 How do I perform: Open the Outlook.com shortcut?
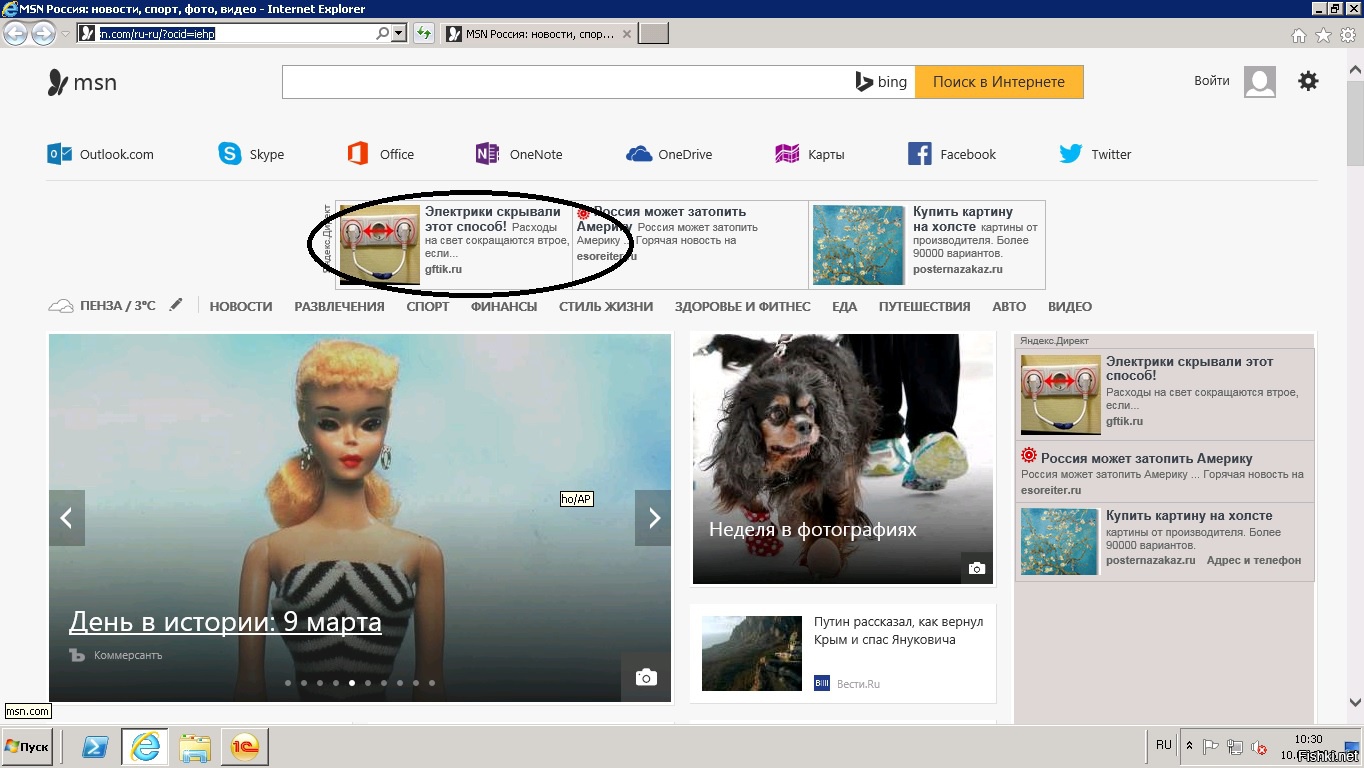[100, 154]
